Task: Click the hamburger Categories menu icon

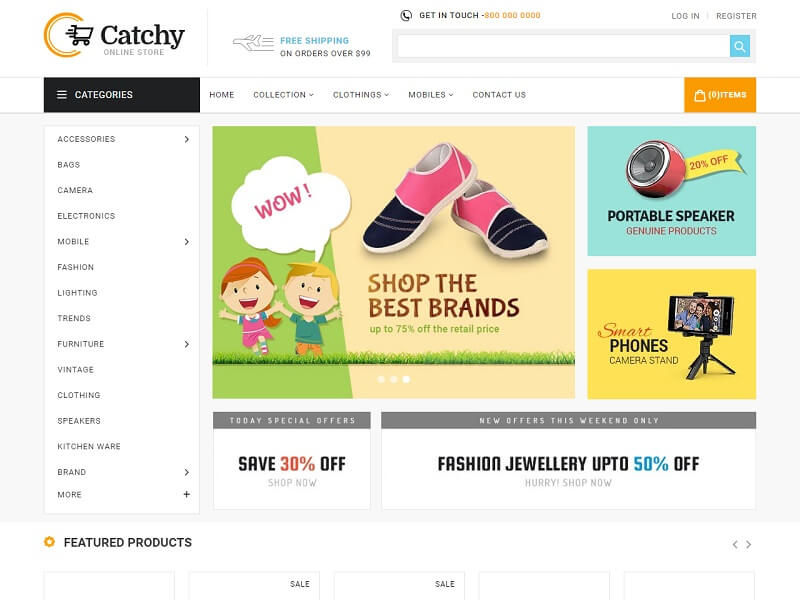Action: click(62, 94)
